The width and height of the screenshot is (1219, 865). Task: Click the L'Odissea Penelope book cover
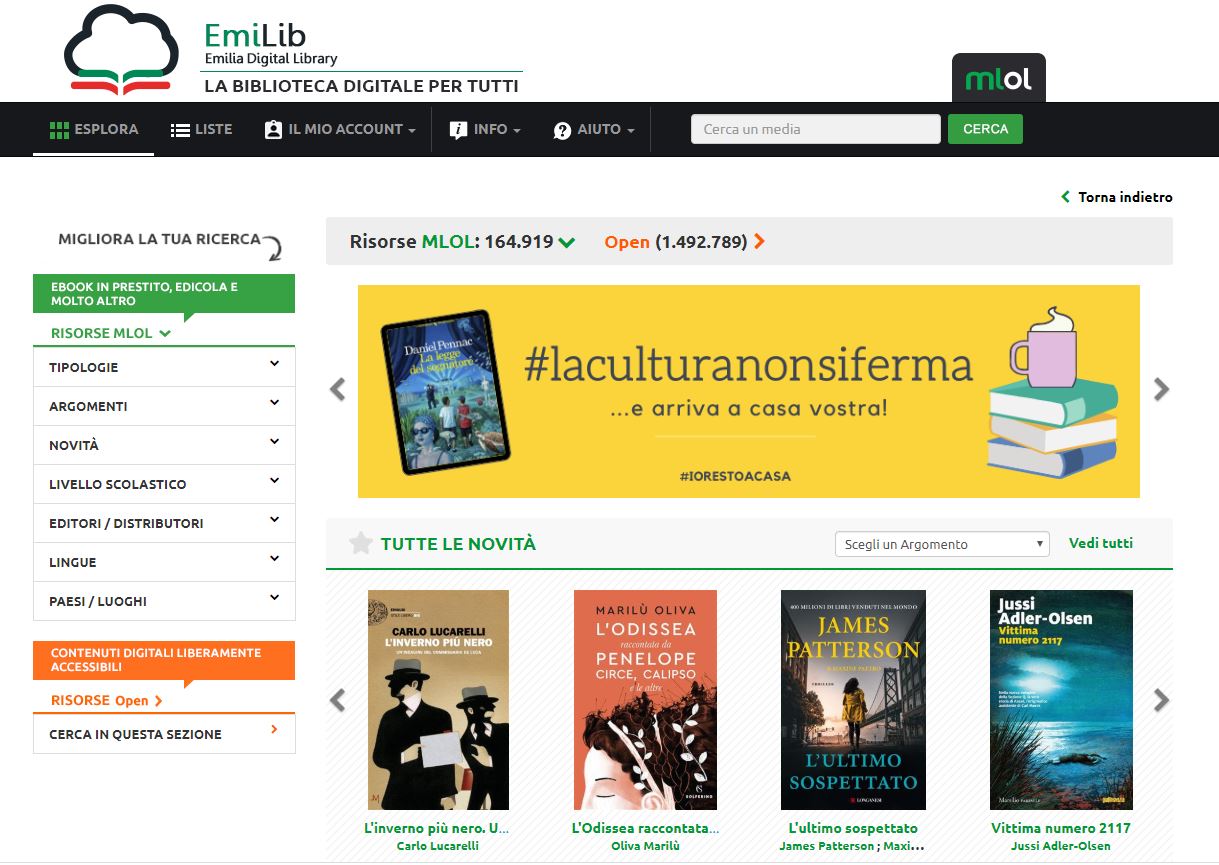point(645,700)
